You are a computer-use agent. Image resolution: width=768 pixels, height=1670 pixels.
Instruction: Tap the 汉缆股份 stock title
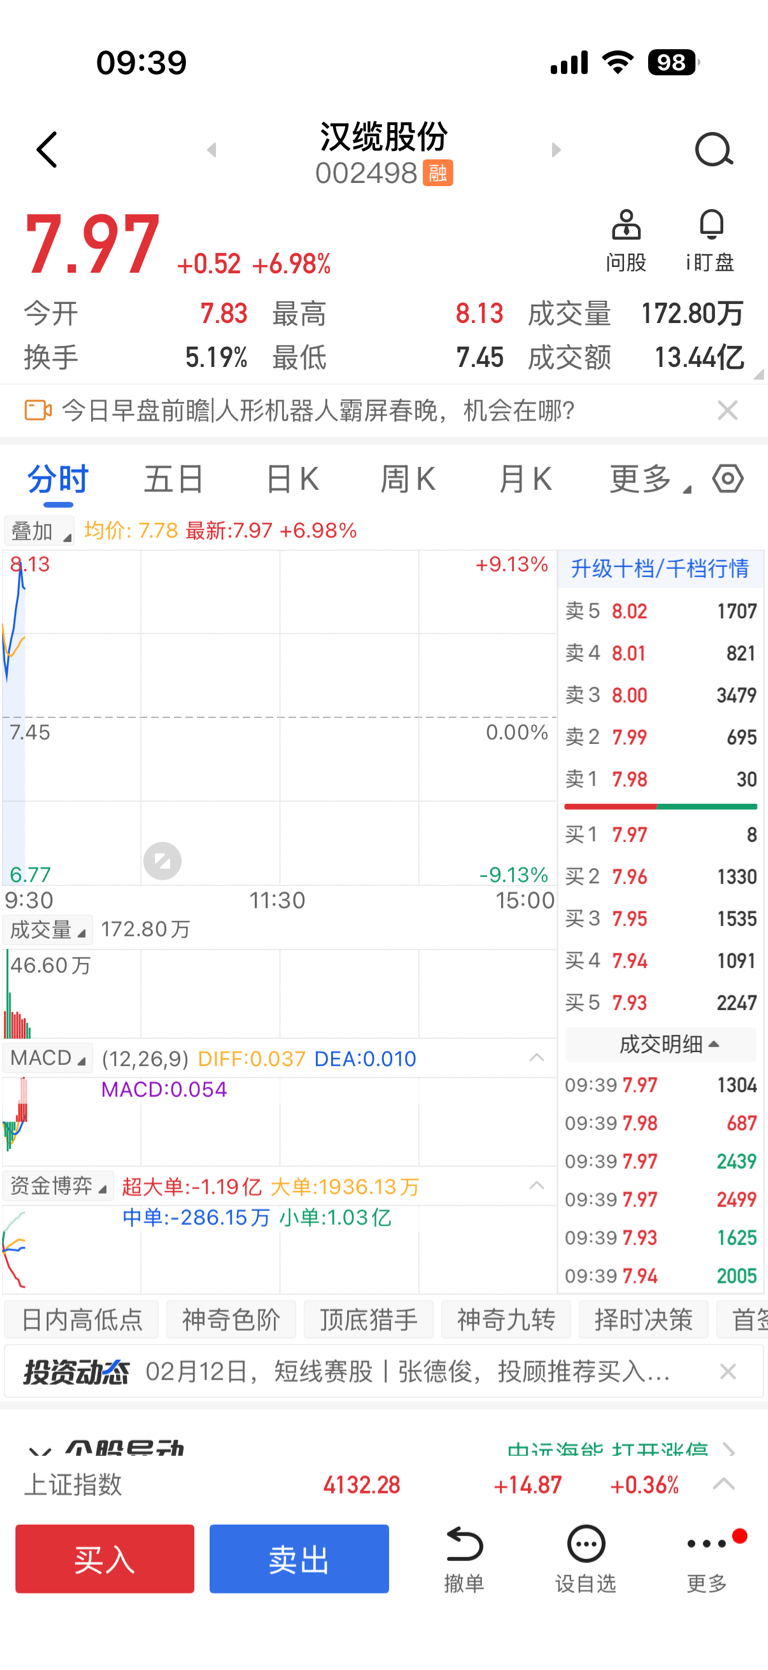[x=384, y=136]
